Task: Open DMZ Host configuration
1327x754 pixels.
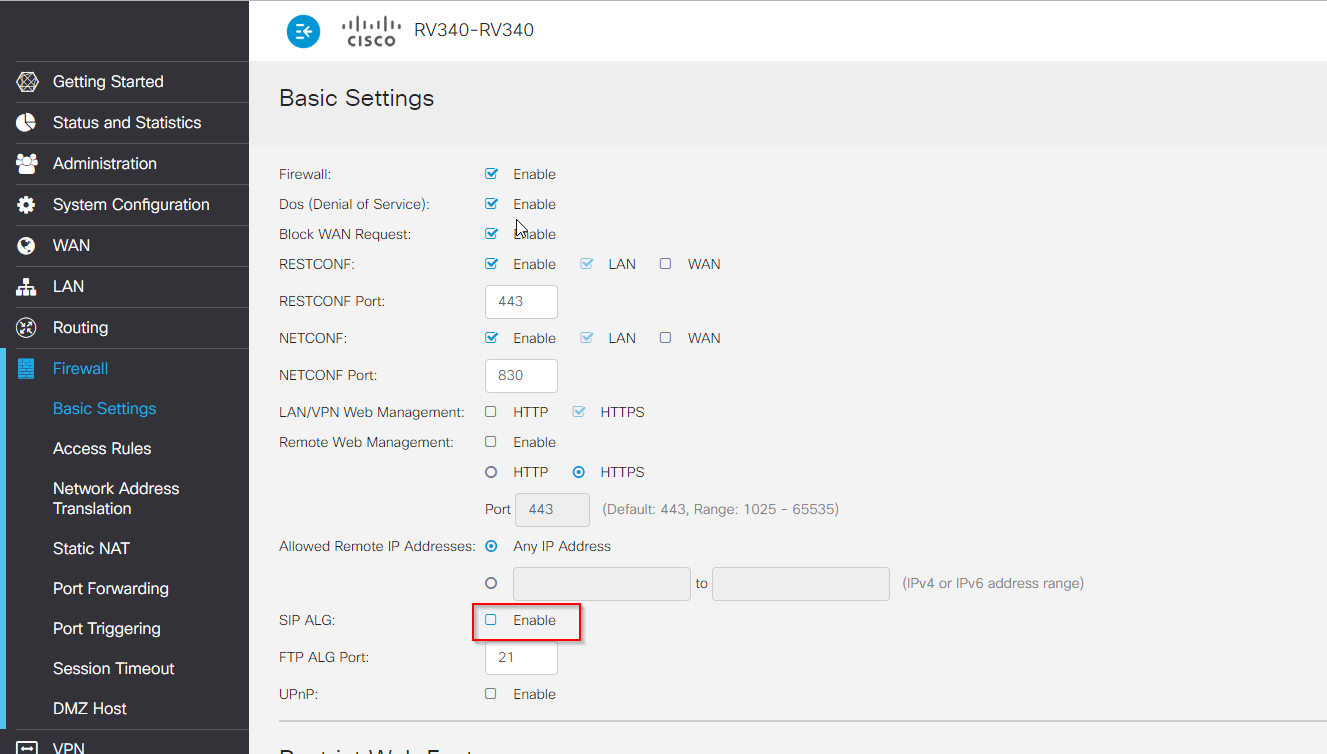Action: tap(88, 708)
